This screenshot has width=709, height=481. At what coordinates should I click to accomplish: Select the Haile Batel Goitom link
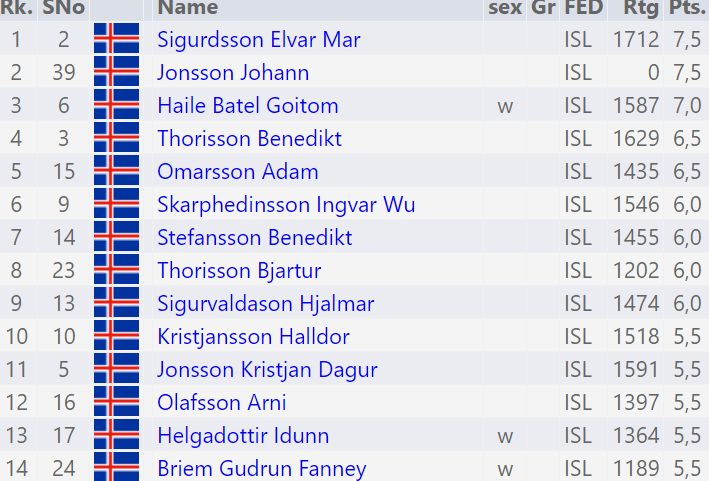(248, 106)
